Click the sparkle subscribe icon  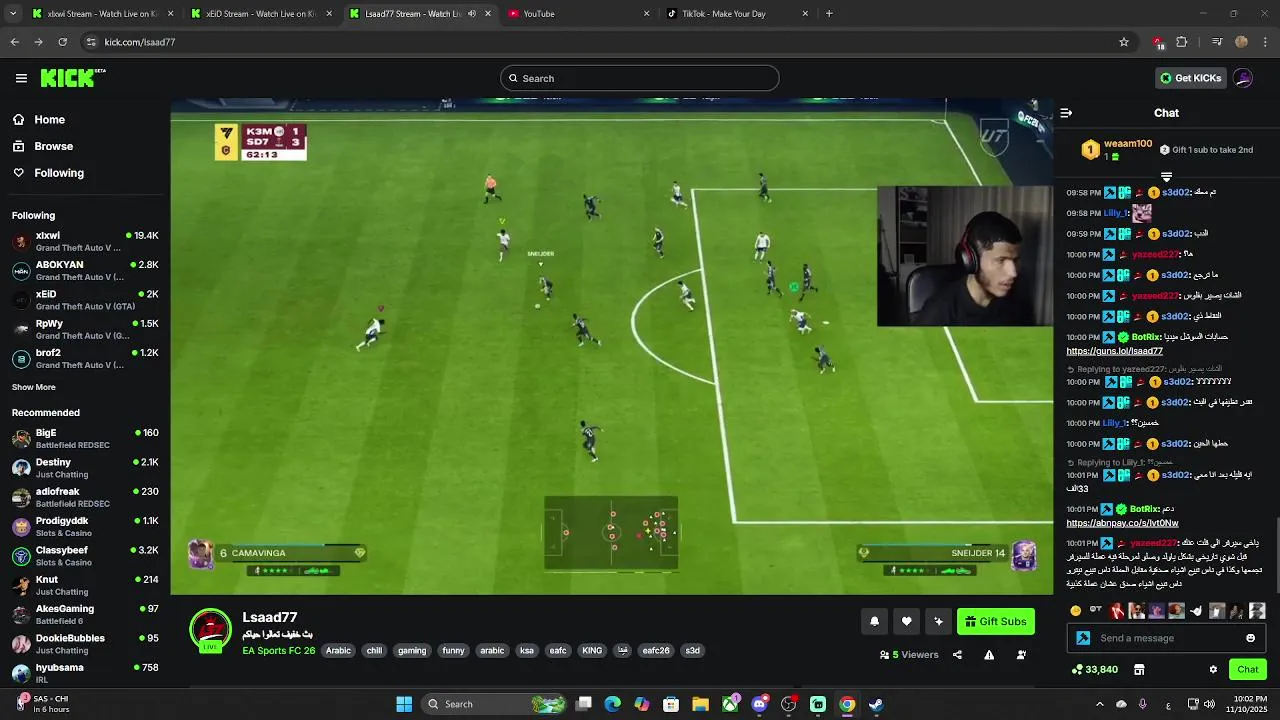(938, 621)
